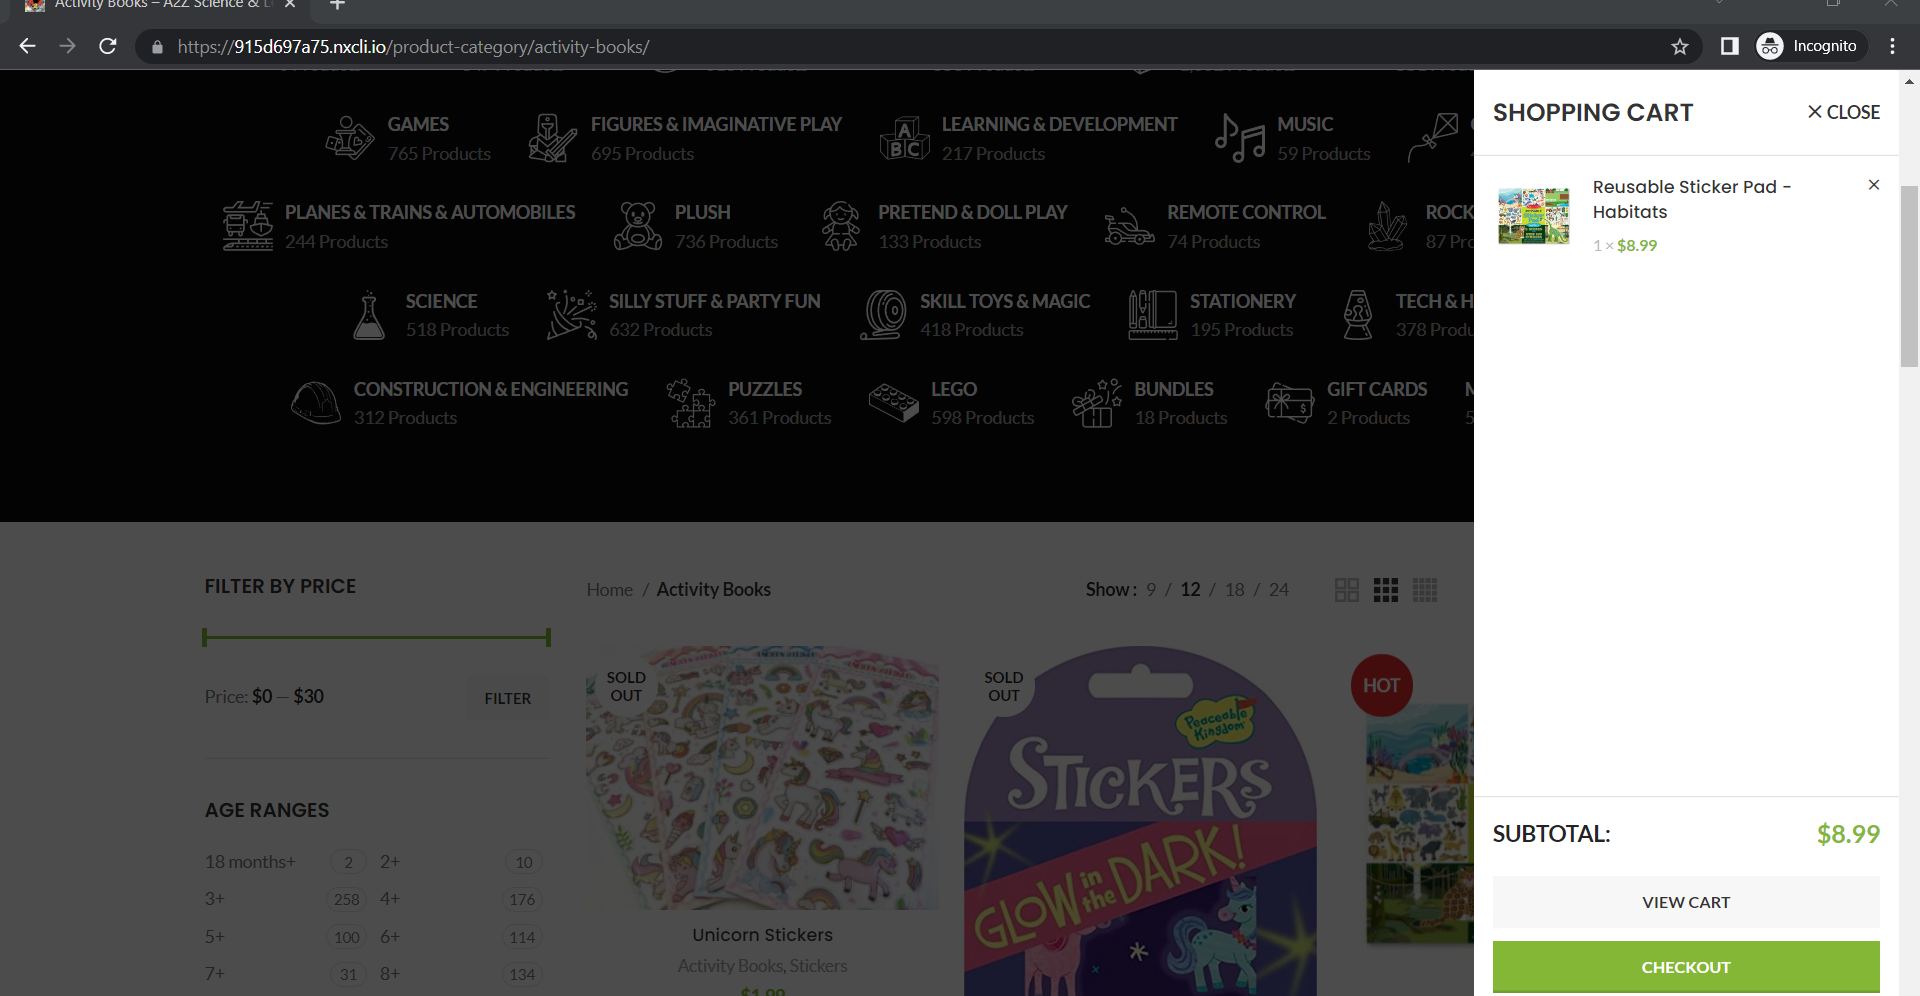Open a new browser tab
The image size is (1920, 996).
pyautogui.click(x=338, y=5)
